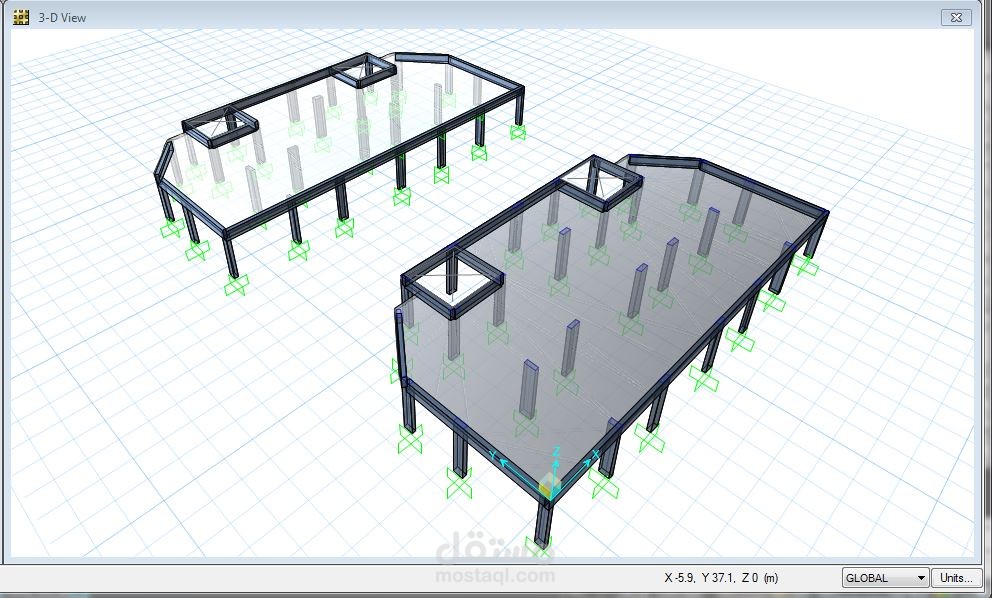Image resolution: width=992 pixels, height=598 pixels.
Task: Open the GLOBAL coordinate system dropdown
Action: [x=885, y=578]
